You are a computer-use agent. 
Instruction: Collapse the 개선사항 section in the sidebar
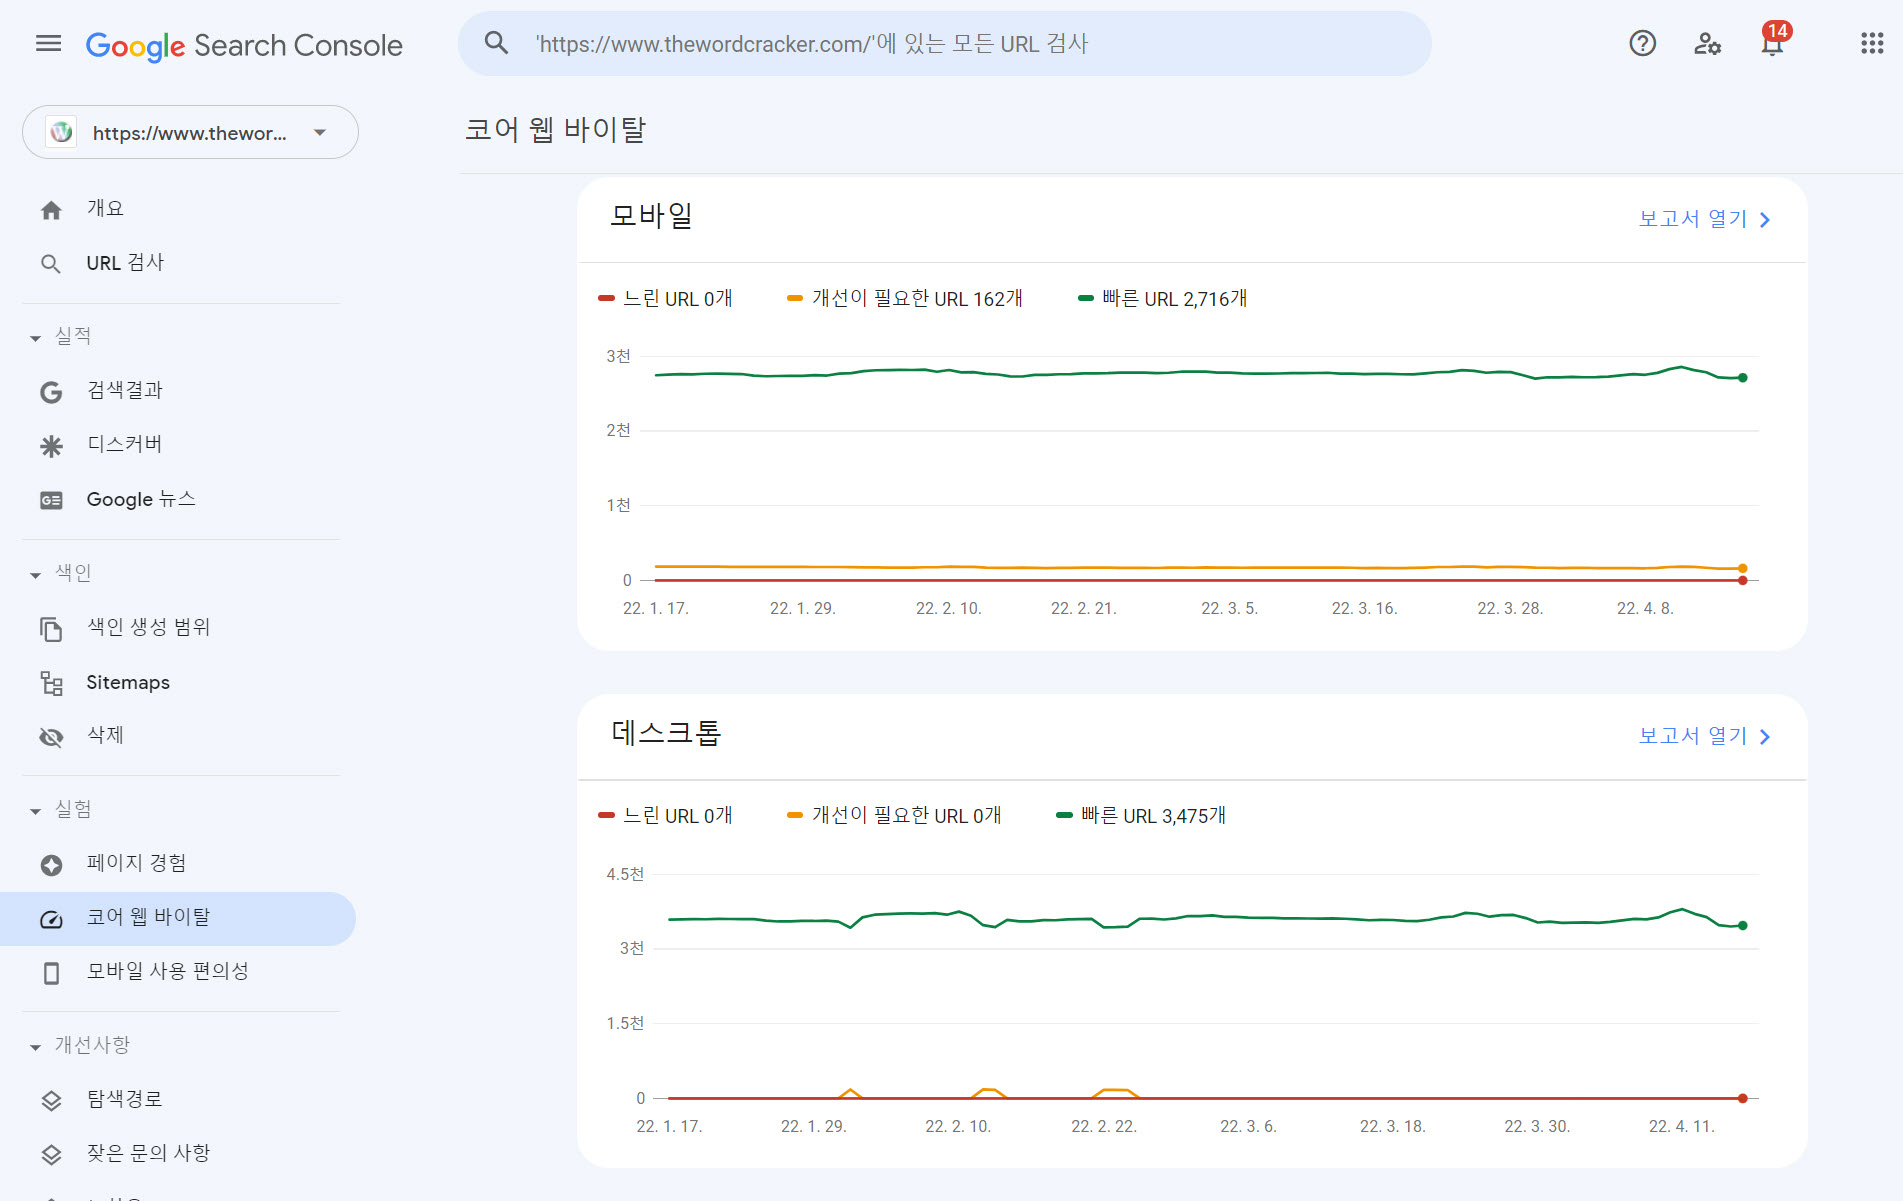tap(34, 1044)
